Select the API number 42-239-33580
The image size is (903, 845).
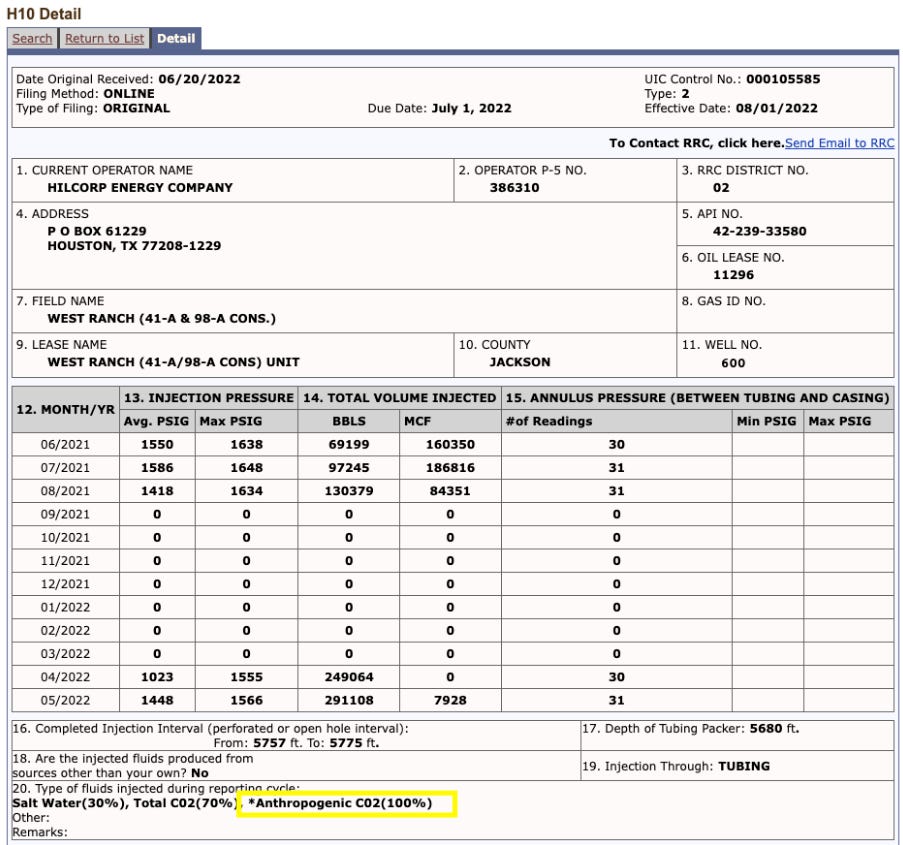759,231
